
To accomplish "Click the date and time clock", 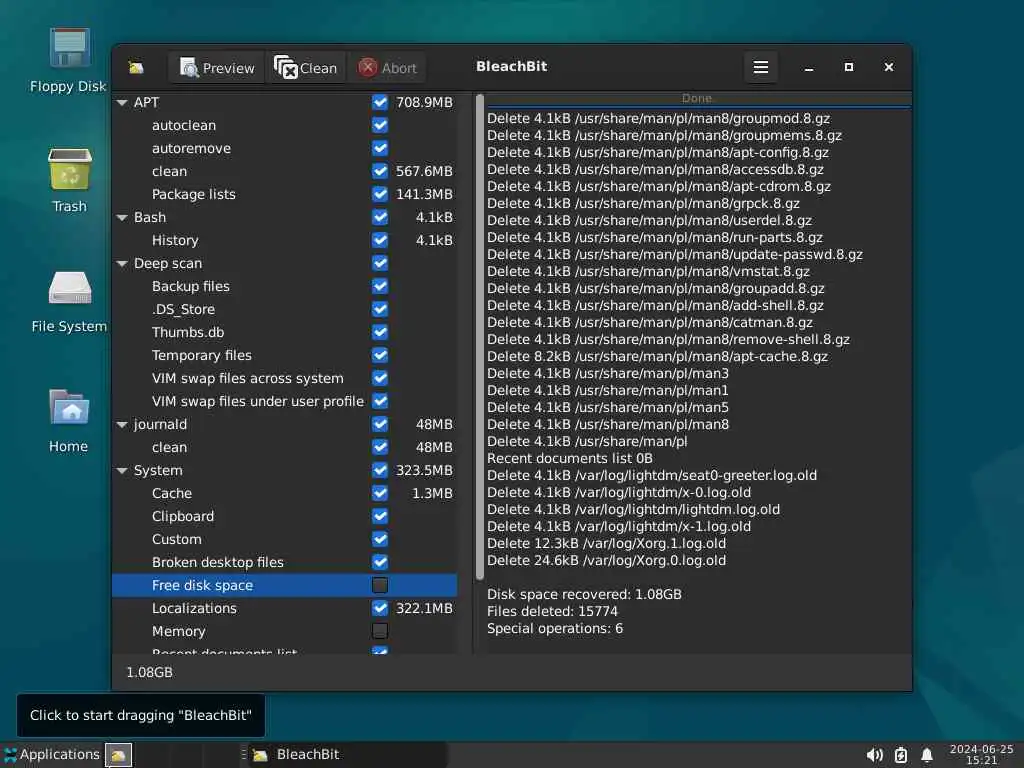I will [x=981, y=754].
